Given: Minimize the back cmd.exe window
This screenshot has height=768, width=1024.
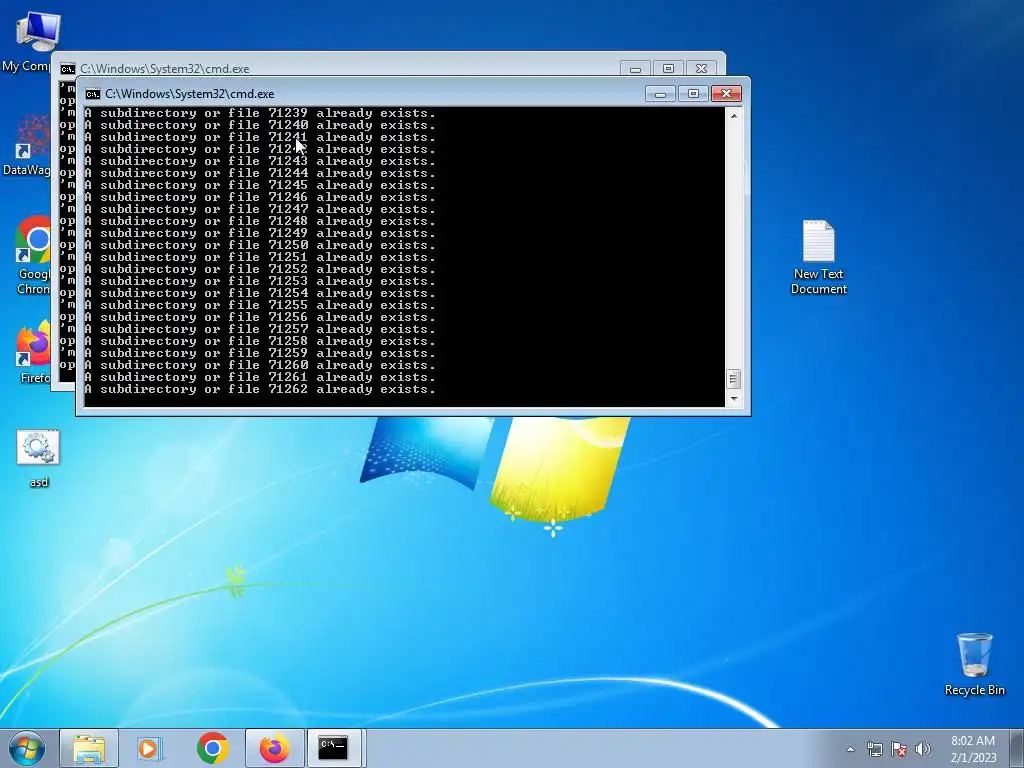Looking at the screenshot, I should pos(635,69).
